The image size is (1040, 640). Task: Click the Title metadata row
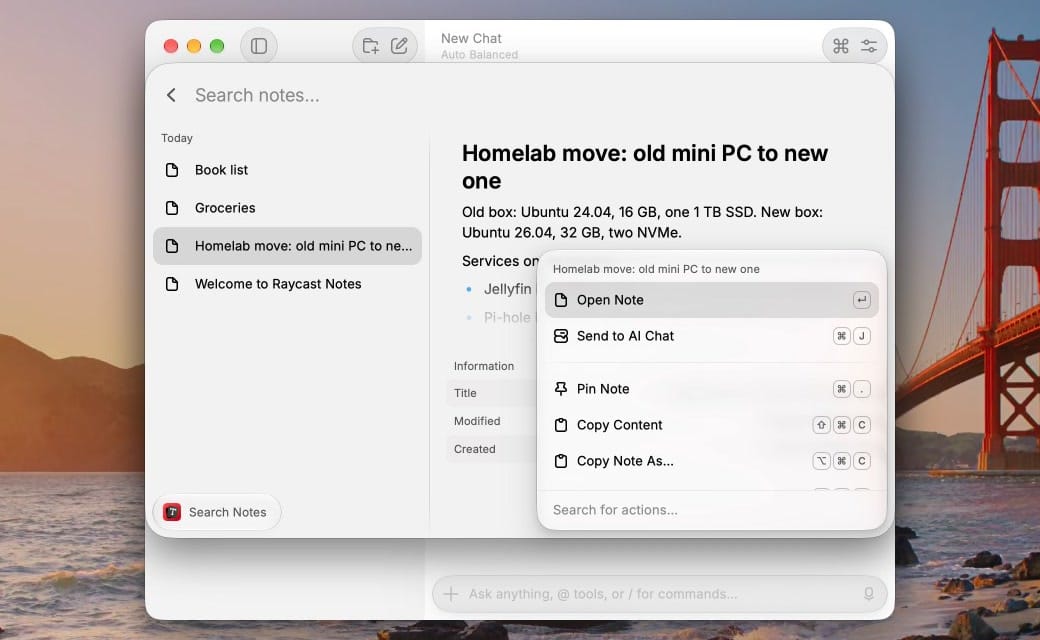click(x=492, y=393)
